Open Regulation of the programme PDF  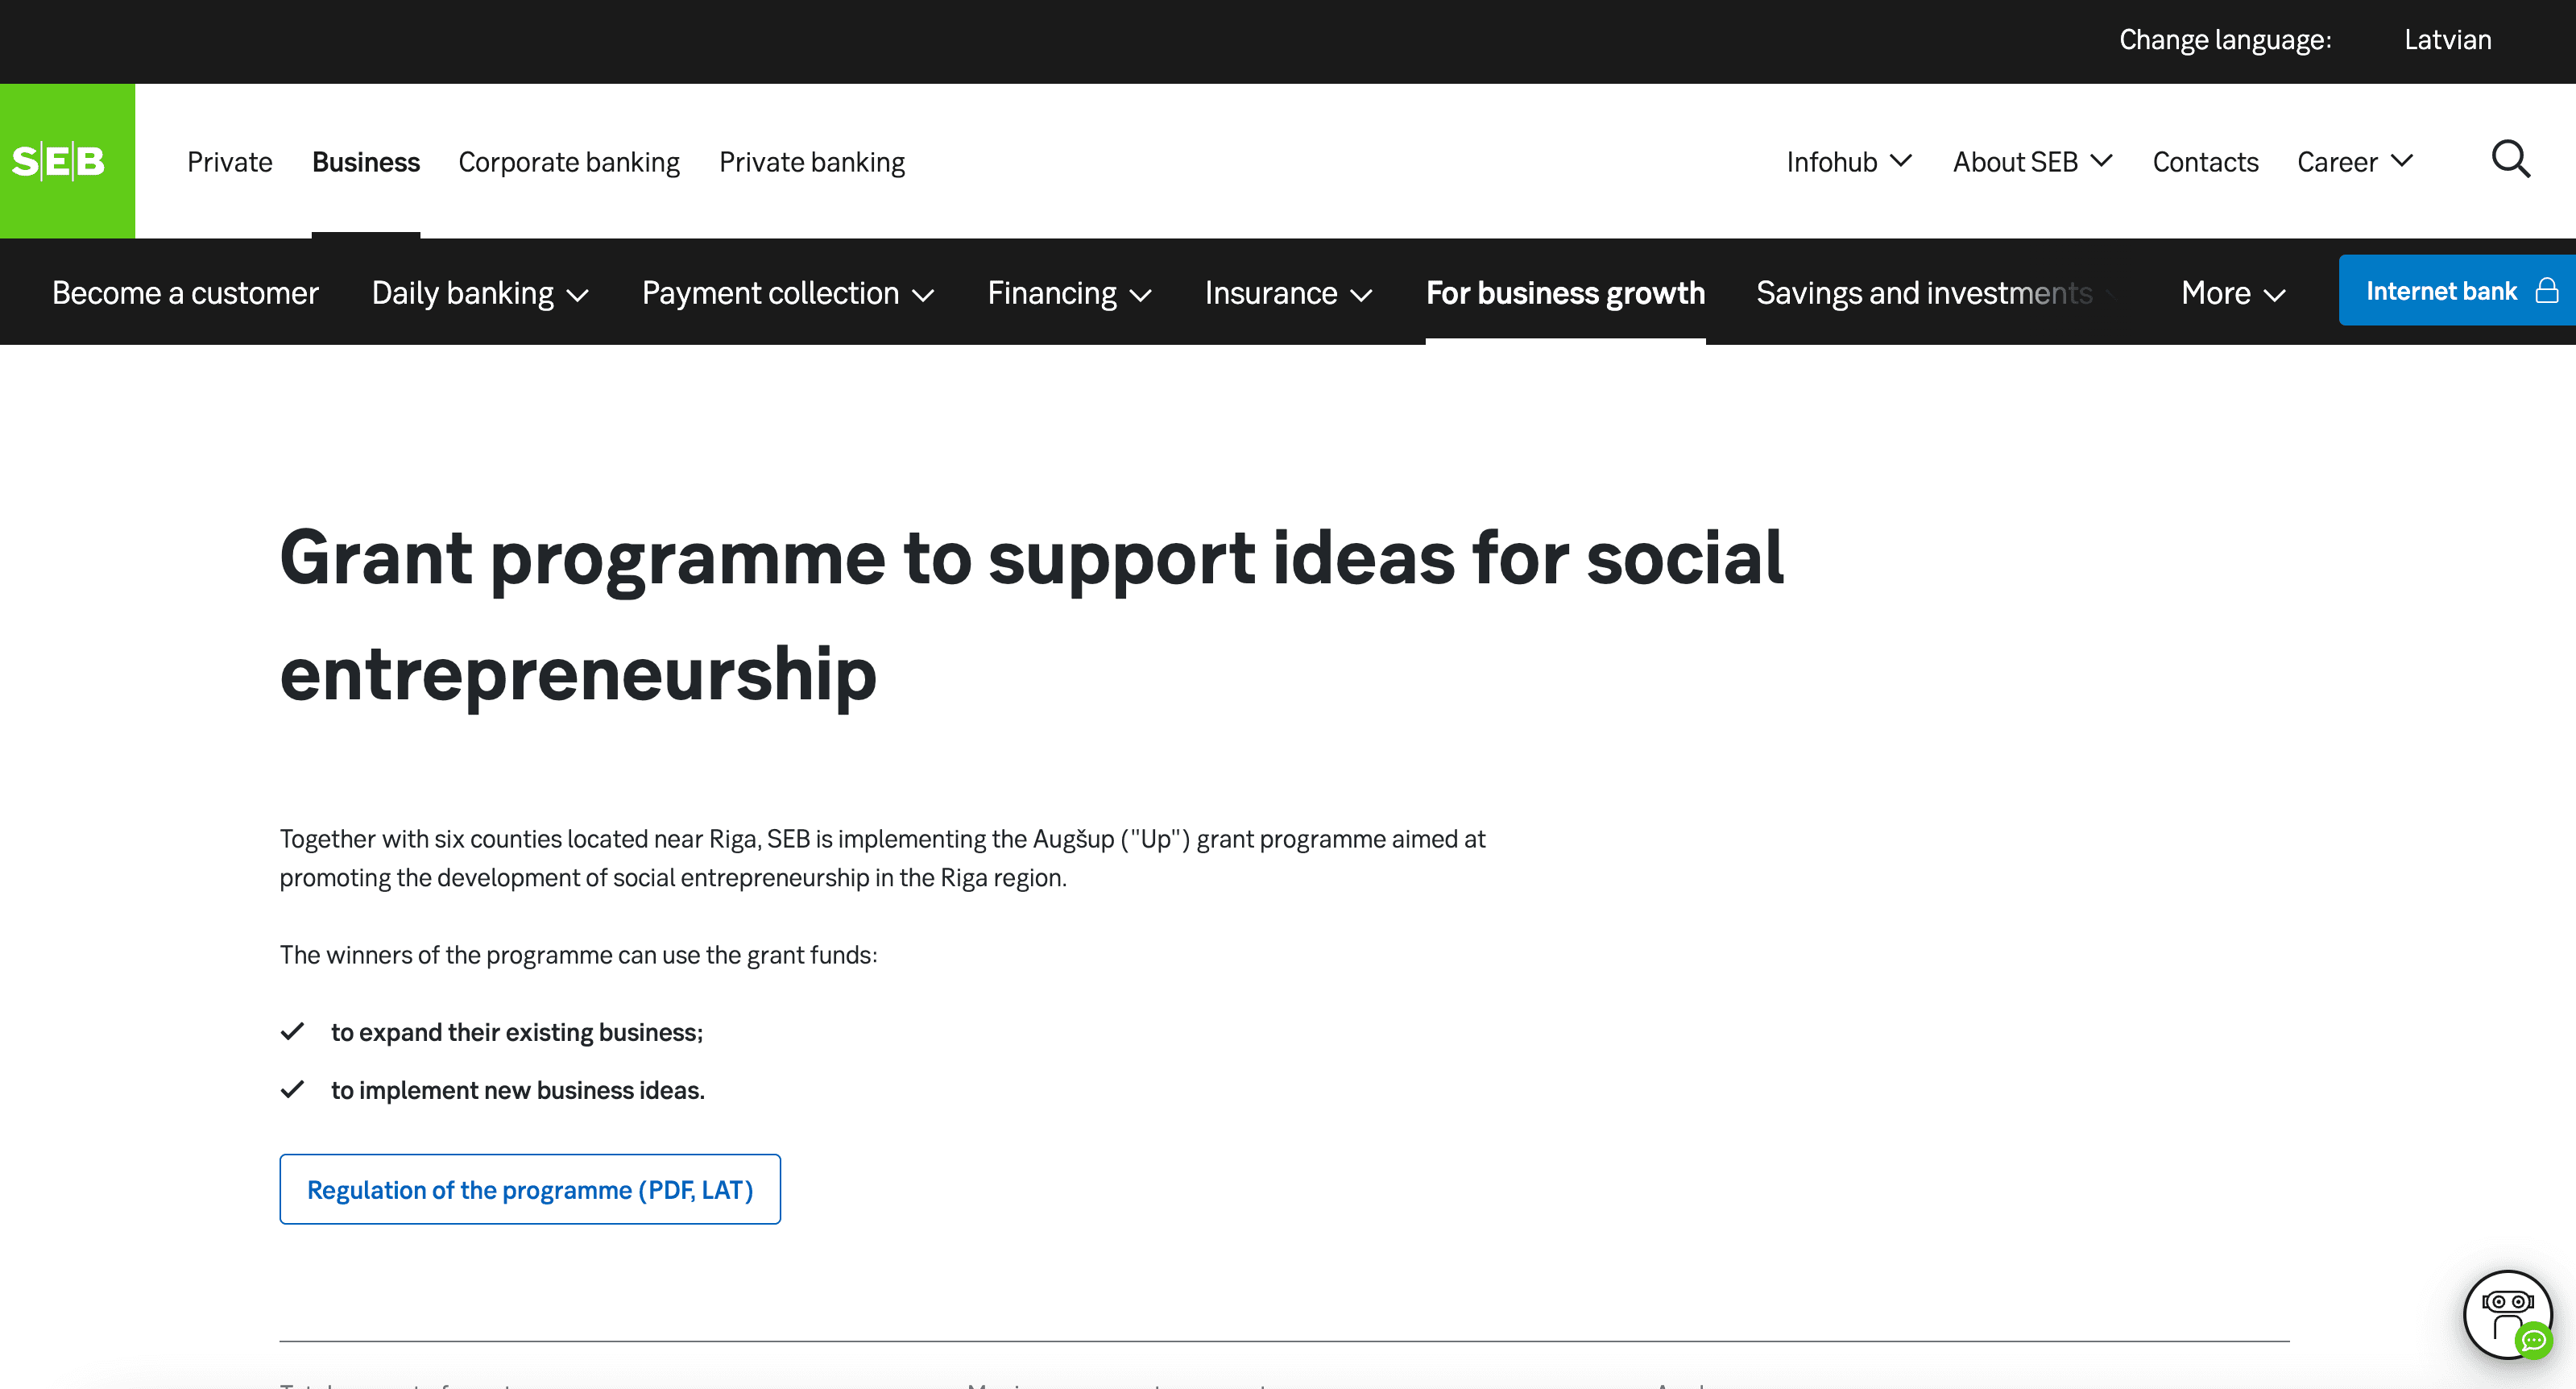tap(530, 1189)
